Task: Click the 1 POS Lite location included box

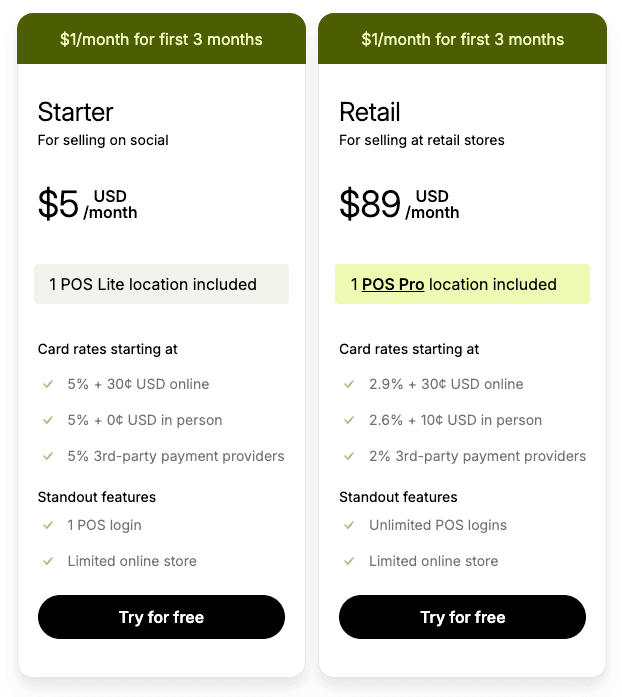Action: pyautogui.click(x=161, y=284)
